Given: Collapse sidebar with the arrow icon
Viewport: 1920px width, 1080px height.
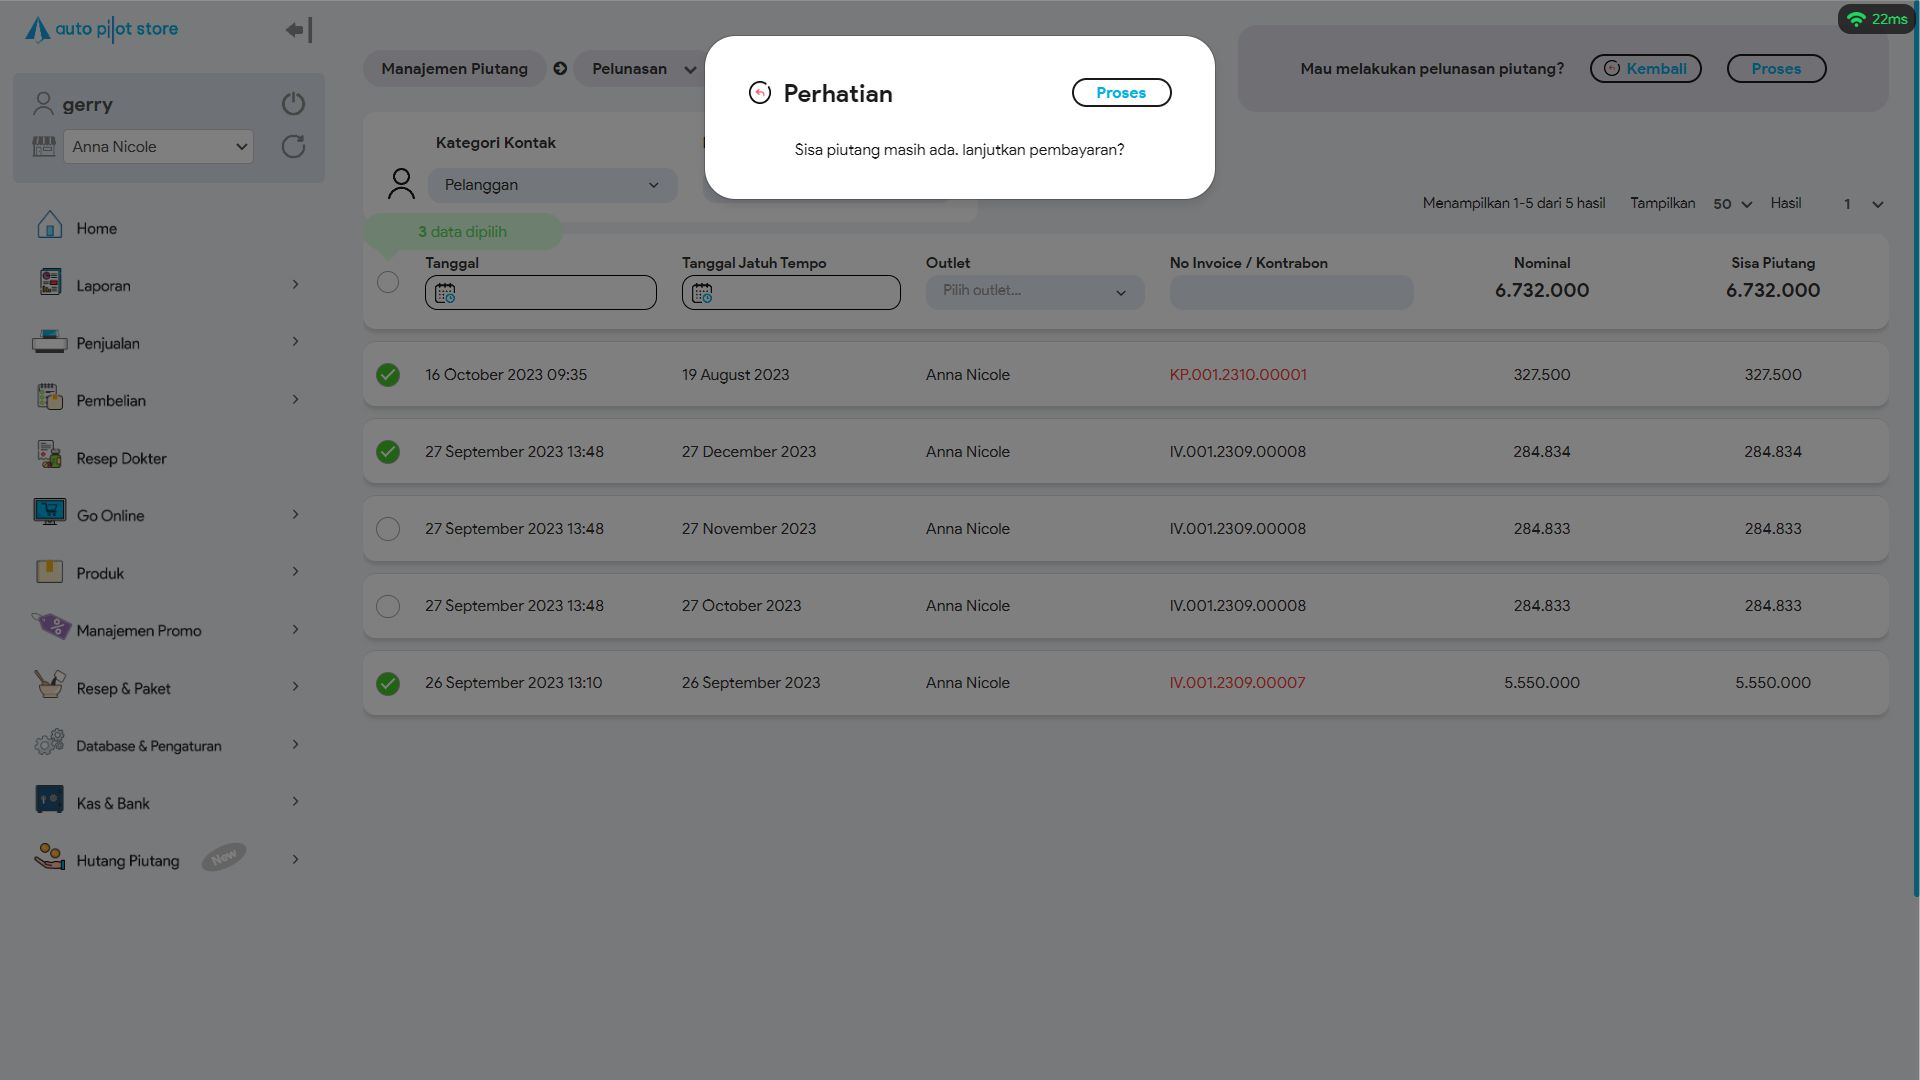Looking at the screenshot, I should click(x=299, y=30).
